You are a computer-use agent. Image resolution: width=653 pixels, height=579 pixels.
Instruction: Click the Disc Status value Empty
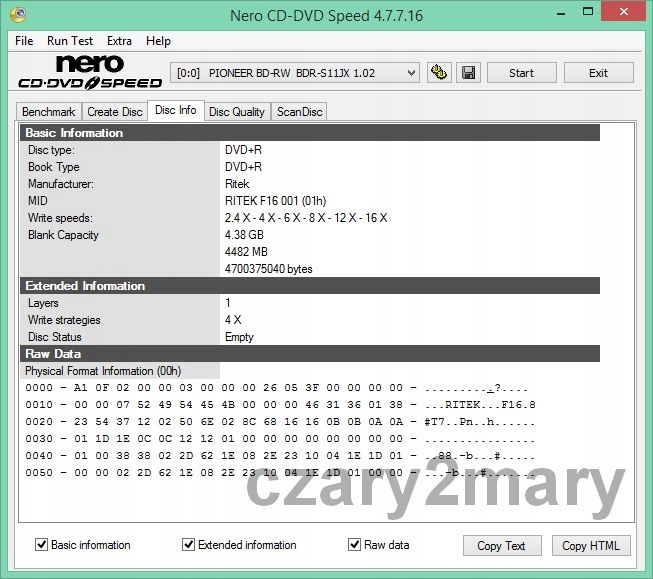pyautogui.click(x=239, y=337)
